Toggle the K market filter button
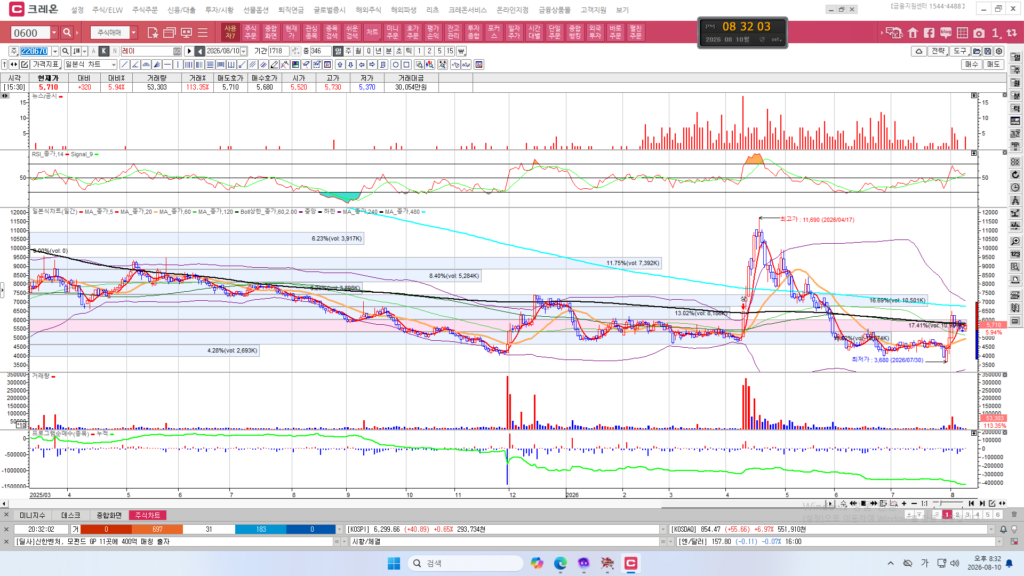 tap(104, 51)
